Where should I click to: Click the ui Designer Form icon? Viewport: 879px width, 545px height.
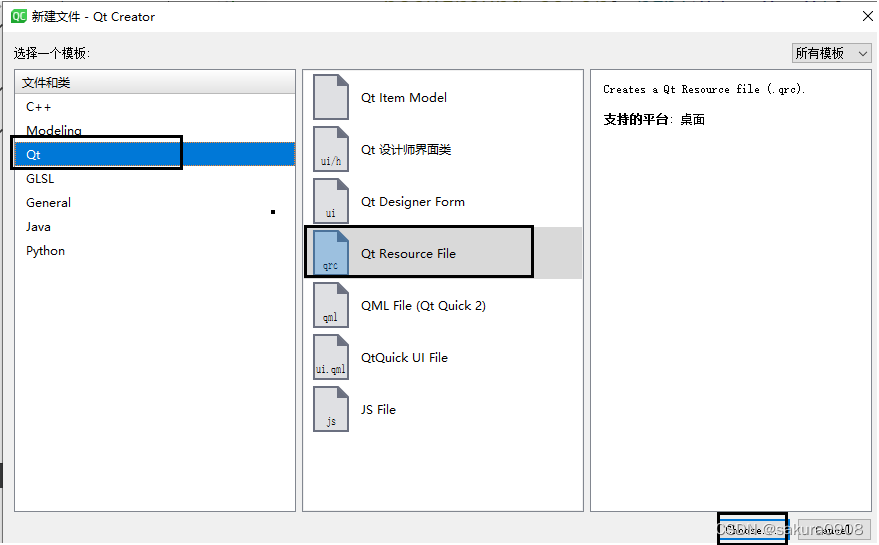pyautogui.click(x=331, y=201)
